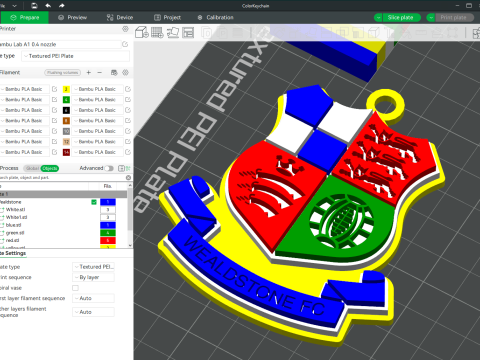480x360 pixels.
Task: Click the Auto orient tool icon
Action: 173,32
